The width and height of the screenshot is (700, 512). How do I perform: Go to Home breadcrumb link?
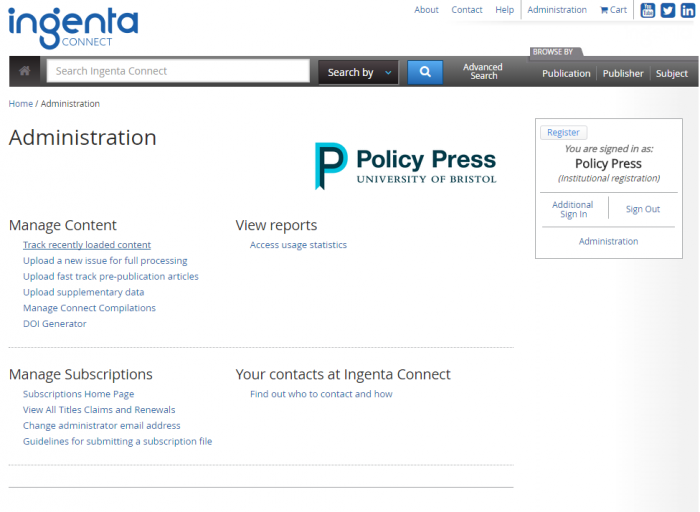21,104
